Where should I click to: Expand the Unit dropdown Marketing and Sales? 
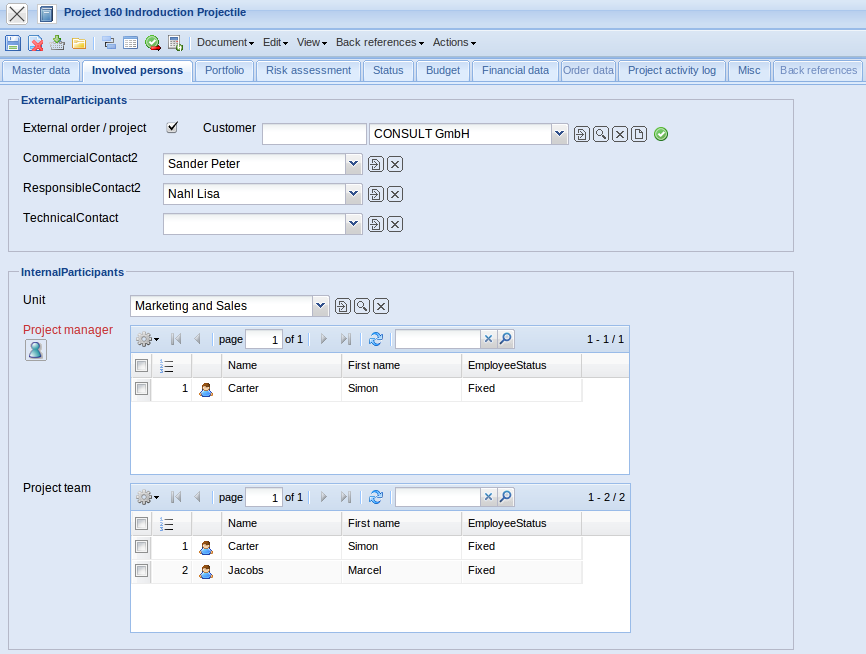(320, 306)
